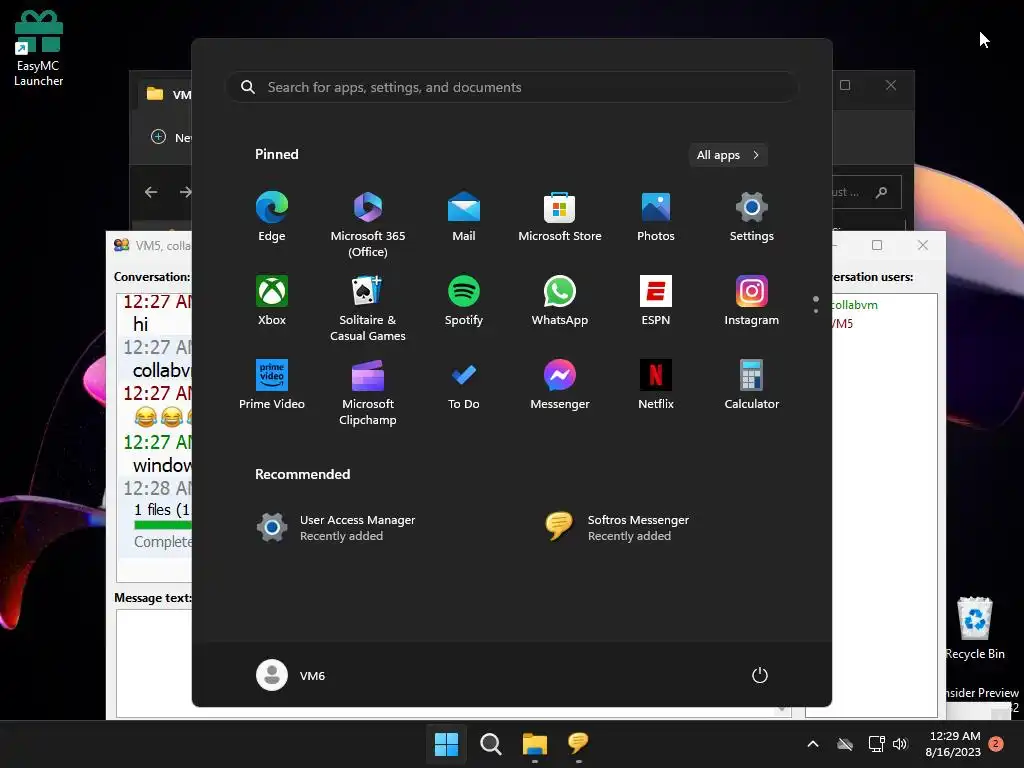Click the Windows Start button
The image size is (1024, 768).
tap(446, 744)
